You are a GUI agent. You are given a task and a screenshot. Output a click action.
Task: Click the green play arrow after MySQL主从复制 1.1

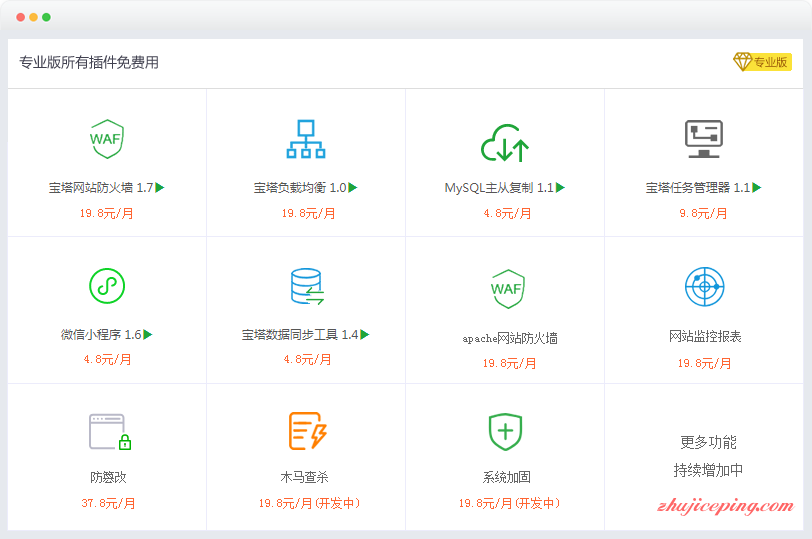click(560, 187)
